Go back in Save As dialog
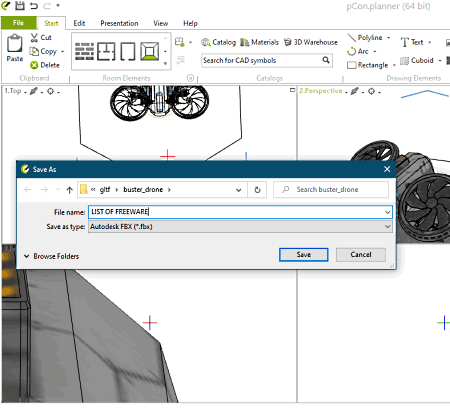The height and width of the screenshot is (414, 450). 28,190
